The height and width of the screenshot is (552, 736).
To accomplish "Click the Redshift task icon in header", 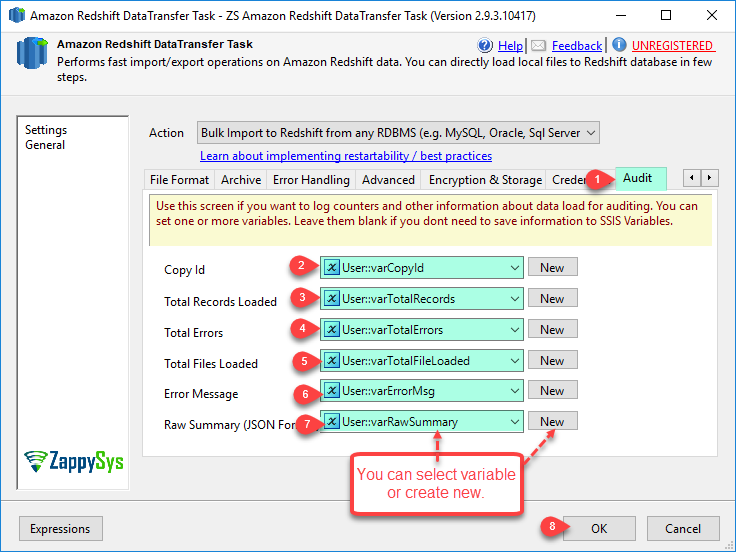I will click(32, 53).
